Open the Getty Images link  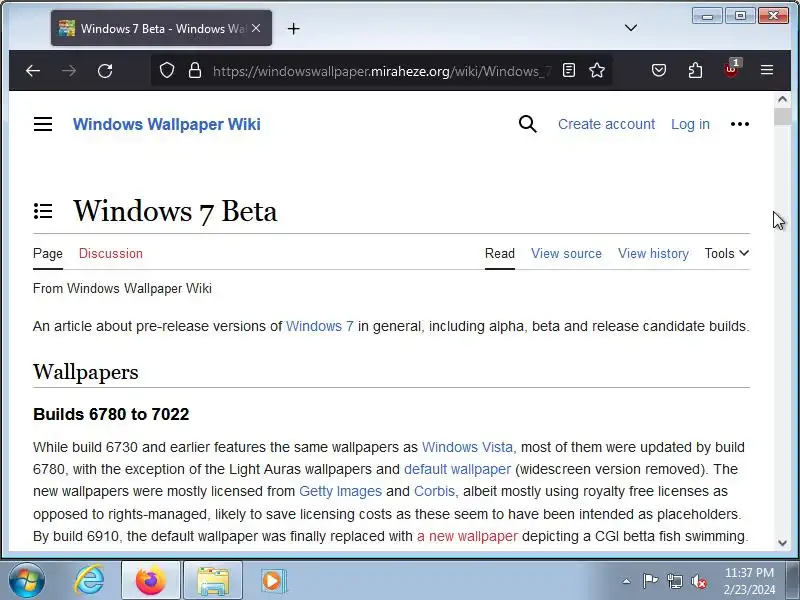tap(340, 491)
